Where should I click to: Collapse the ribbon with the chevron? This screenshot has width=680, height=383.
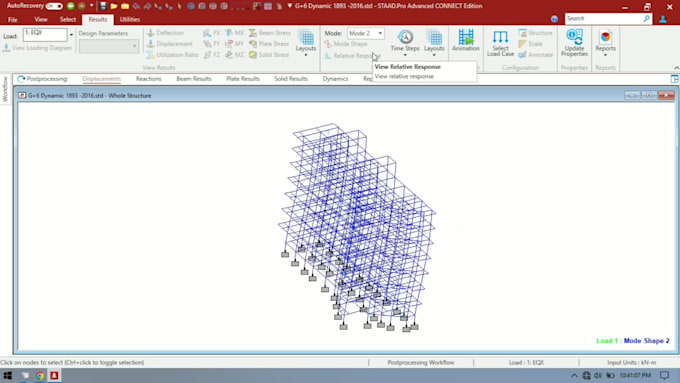click(x=676, y=68)
